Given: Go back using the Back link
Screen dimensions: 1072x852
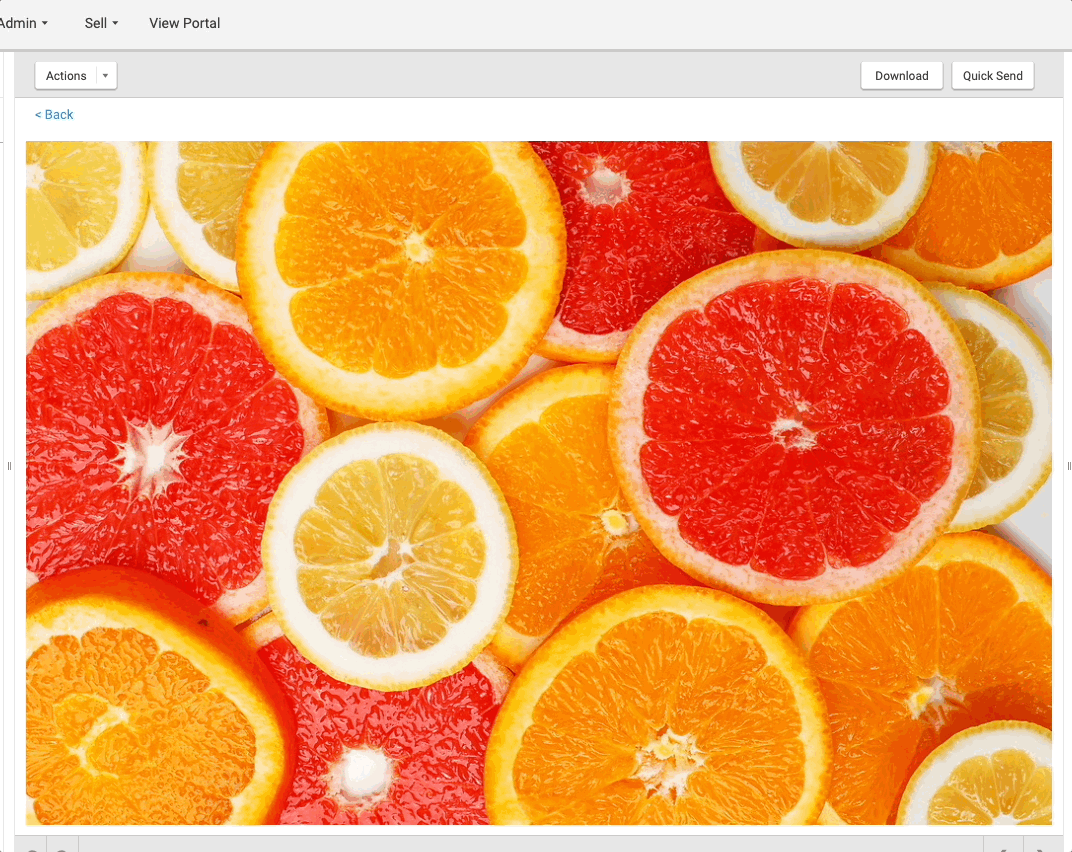Looking at the screenshot, I should point(54,115).
